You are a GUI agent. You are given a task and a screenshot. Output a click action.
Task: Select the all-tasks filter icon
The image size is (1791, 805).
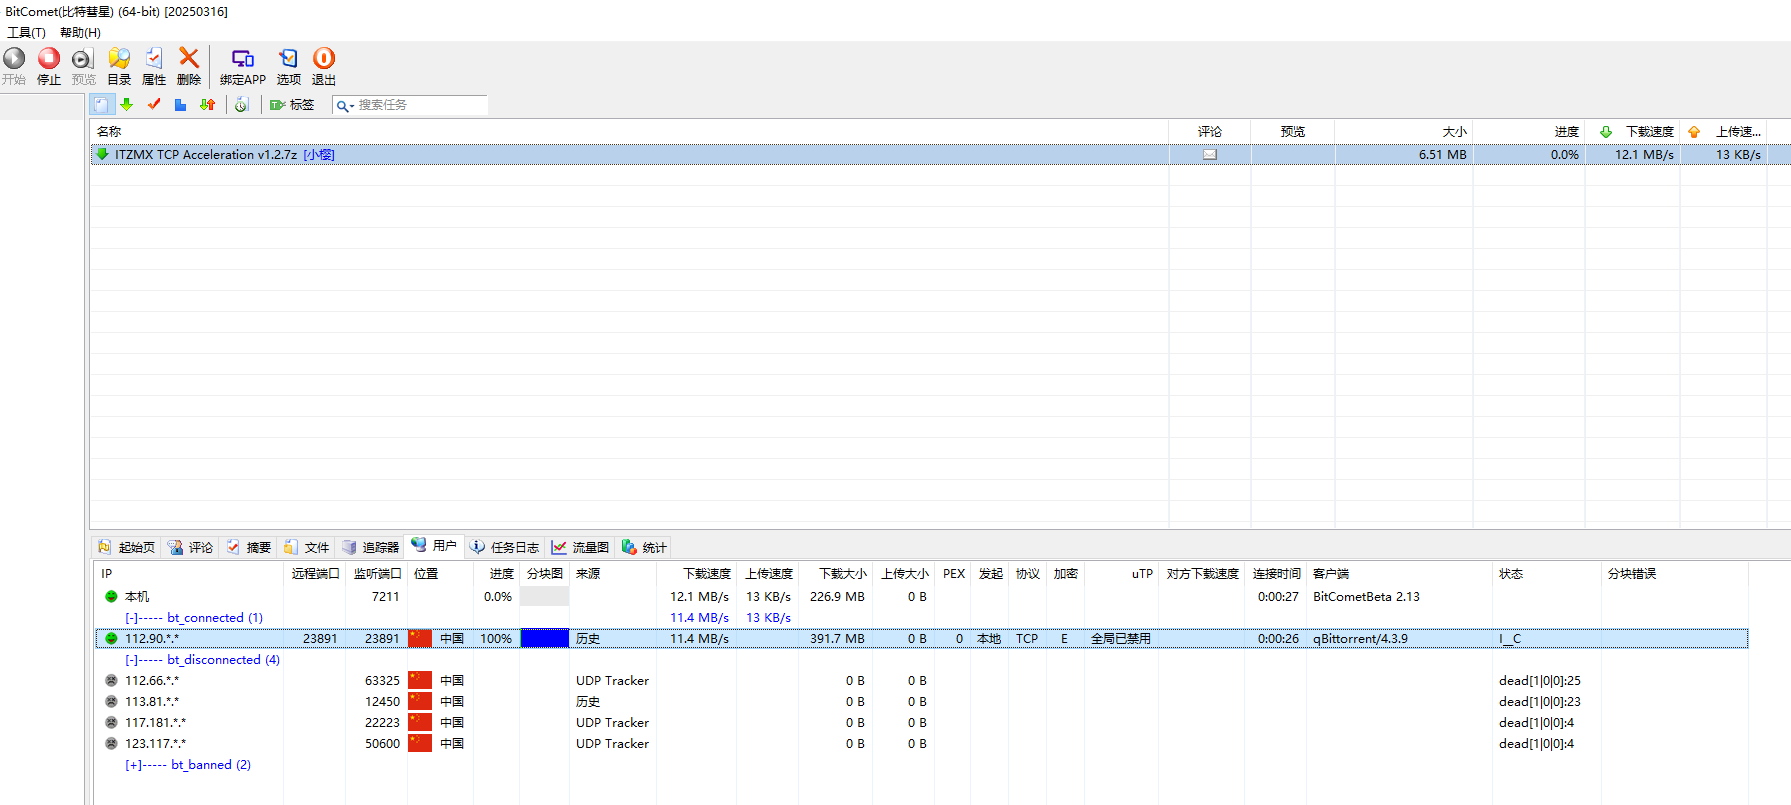coord(101,104)
